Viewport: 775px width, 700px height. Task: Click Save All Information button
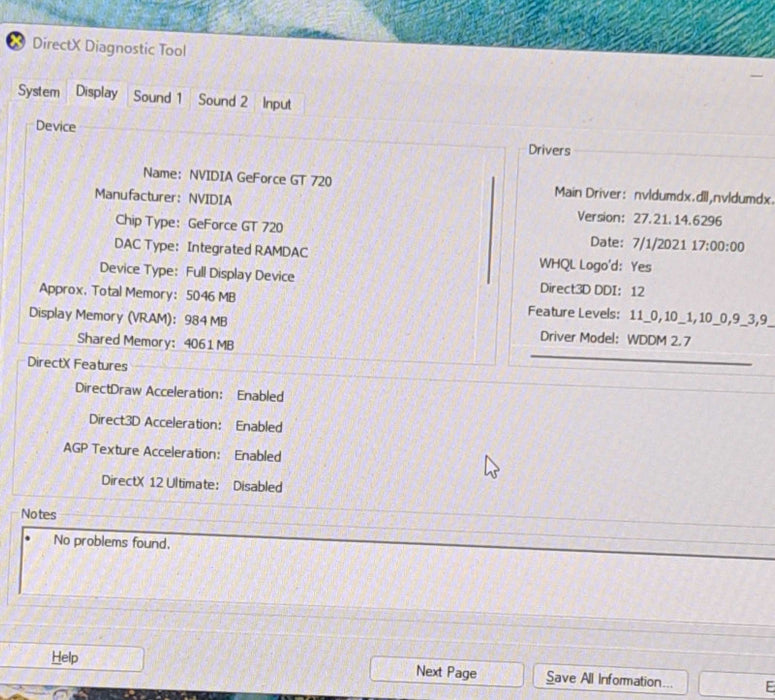tap(609, 679)
